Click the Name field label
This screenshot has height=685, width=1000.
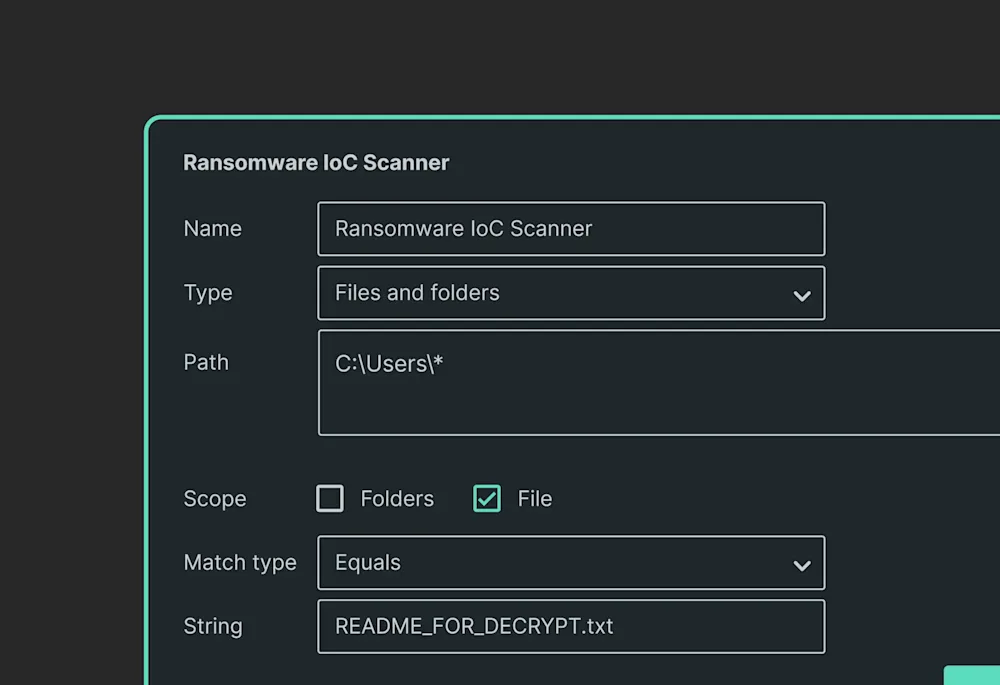click(x=212, y=229)
